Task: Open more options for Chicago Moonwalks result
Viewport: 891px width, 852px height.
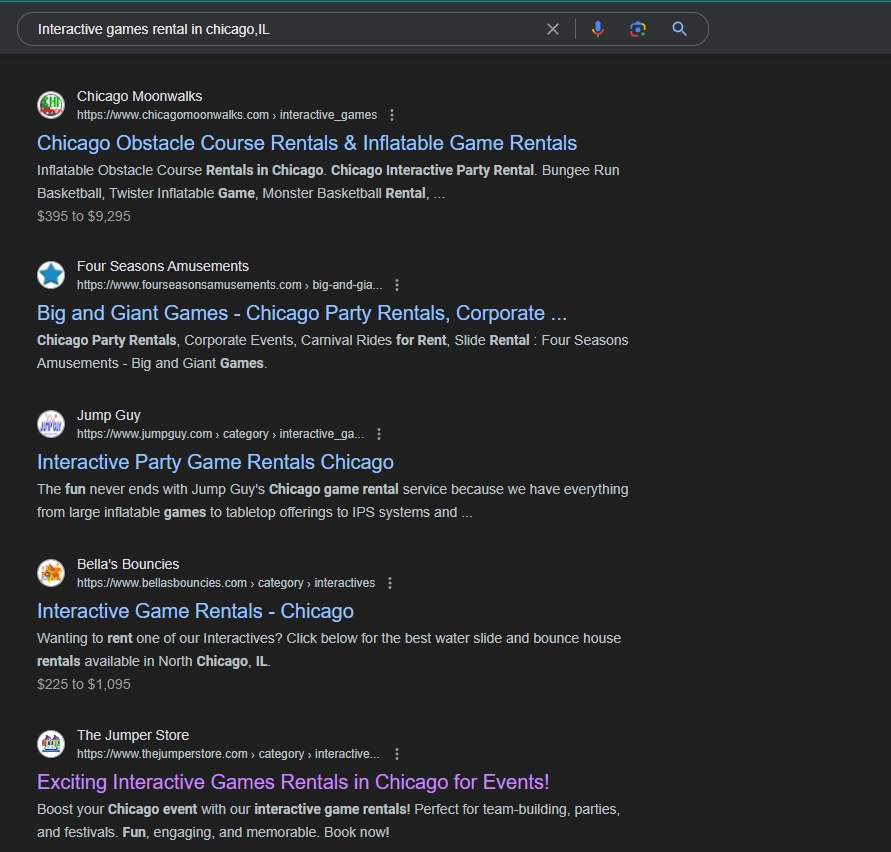Action: pyautogui.click(x=392, y=115)
